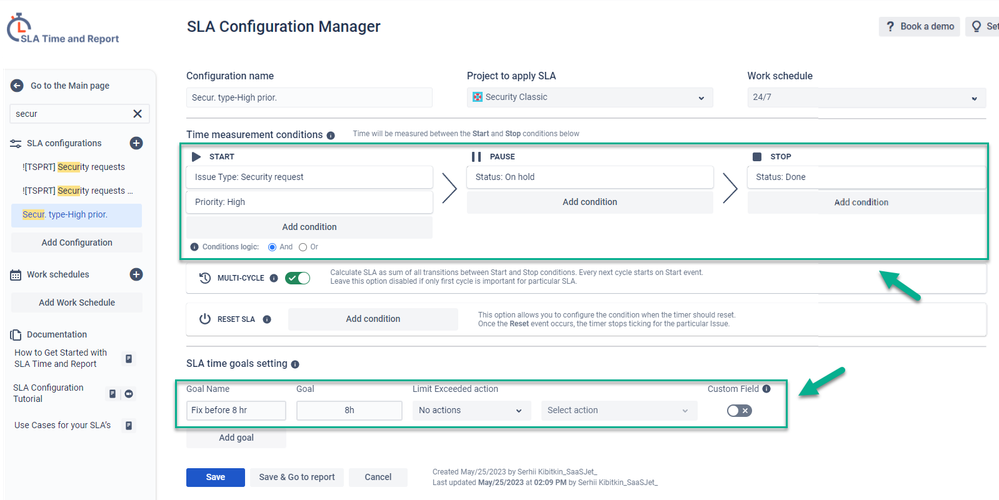Click the Goal Name field 'Fix before 8 hr'
999x500 pixels.
tap(236, 411)
